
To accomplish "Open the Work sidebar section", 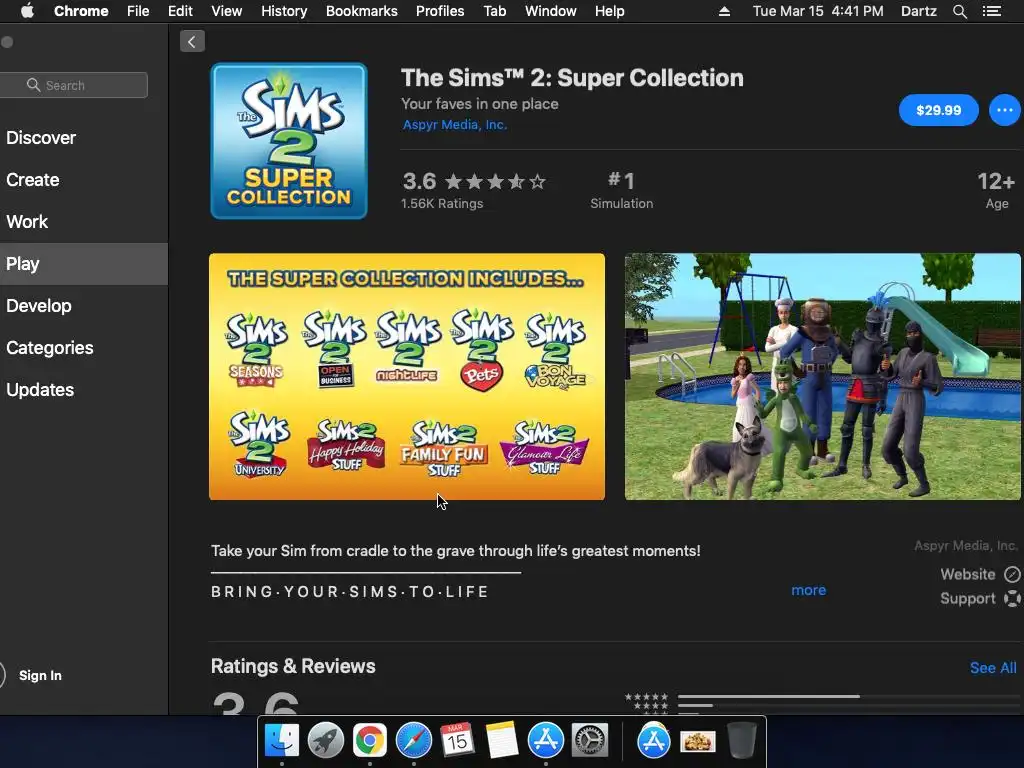I will point(27,222).
